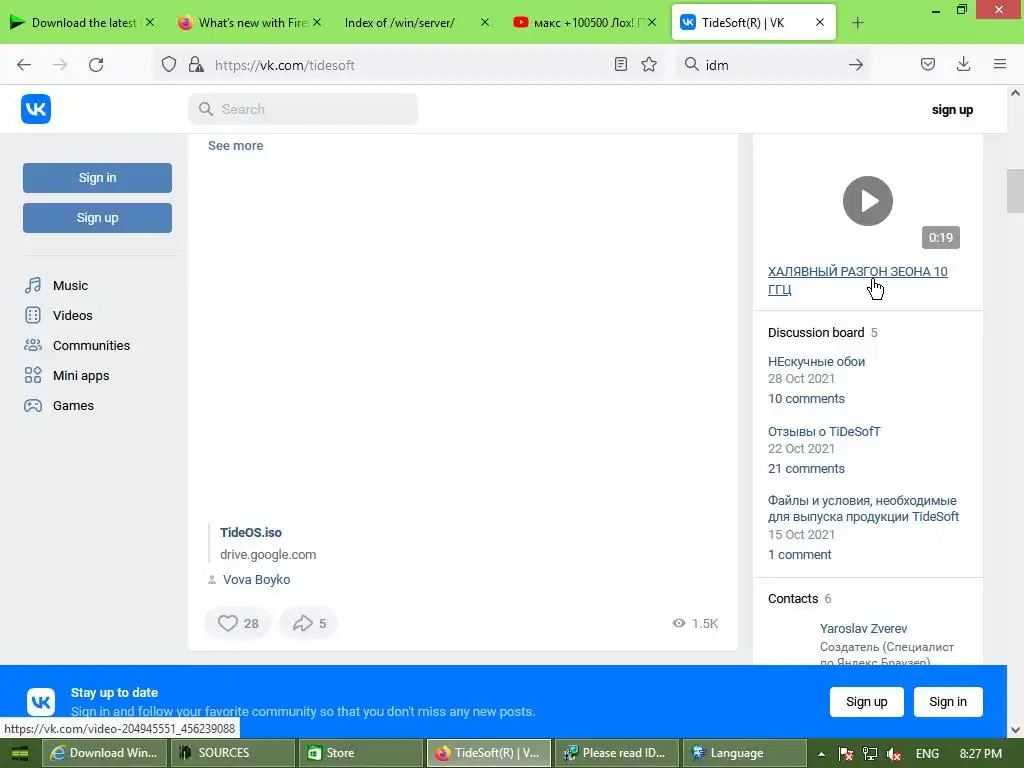Screen dimensions: 1024x768
Task: Open the Firefox downloads panel
Action: click(x=963, y=64)
